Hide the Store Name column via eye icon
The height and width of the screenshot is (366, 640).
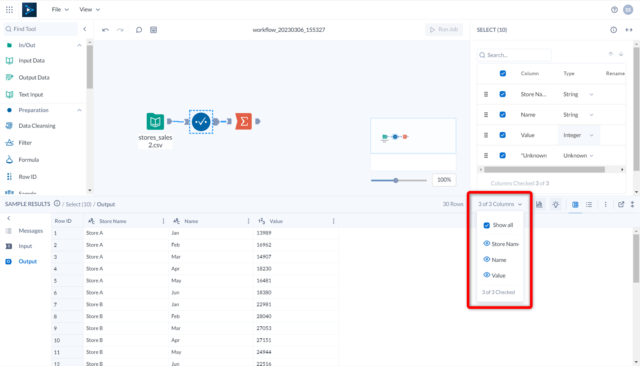(487, 244)
